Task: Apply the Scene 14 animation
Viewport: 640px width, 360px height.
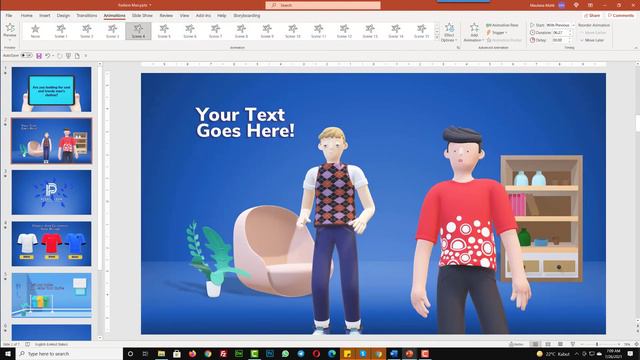Action: pyautogui.click(x=396, y=31)
